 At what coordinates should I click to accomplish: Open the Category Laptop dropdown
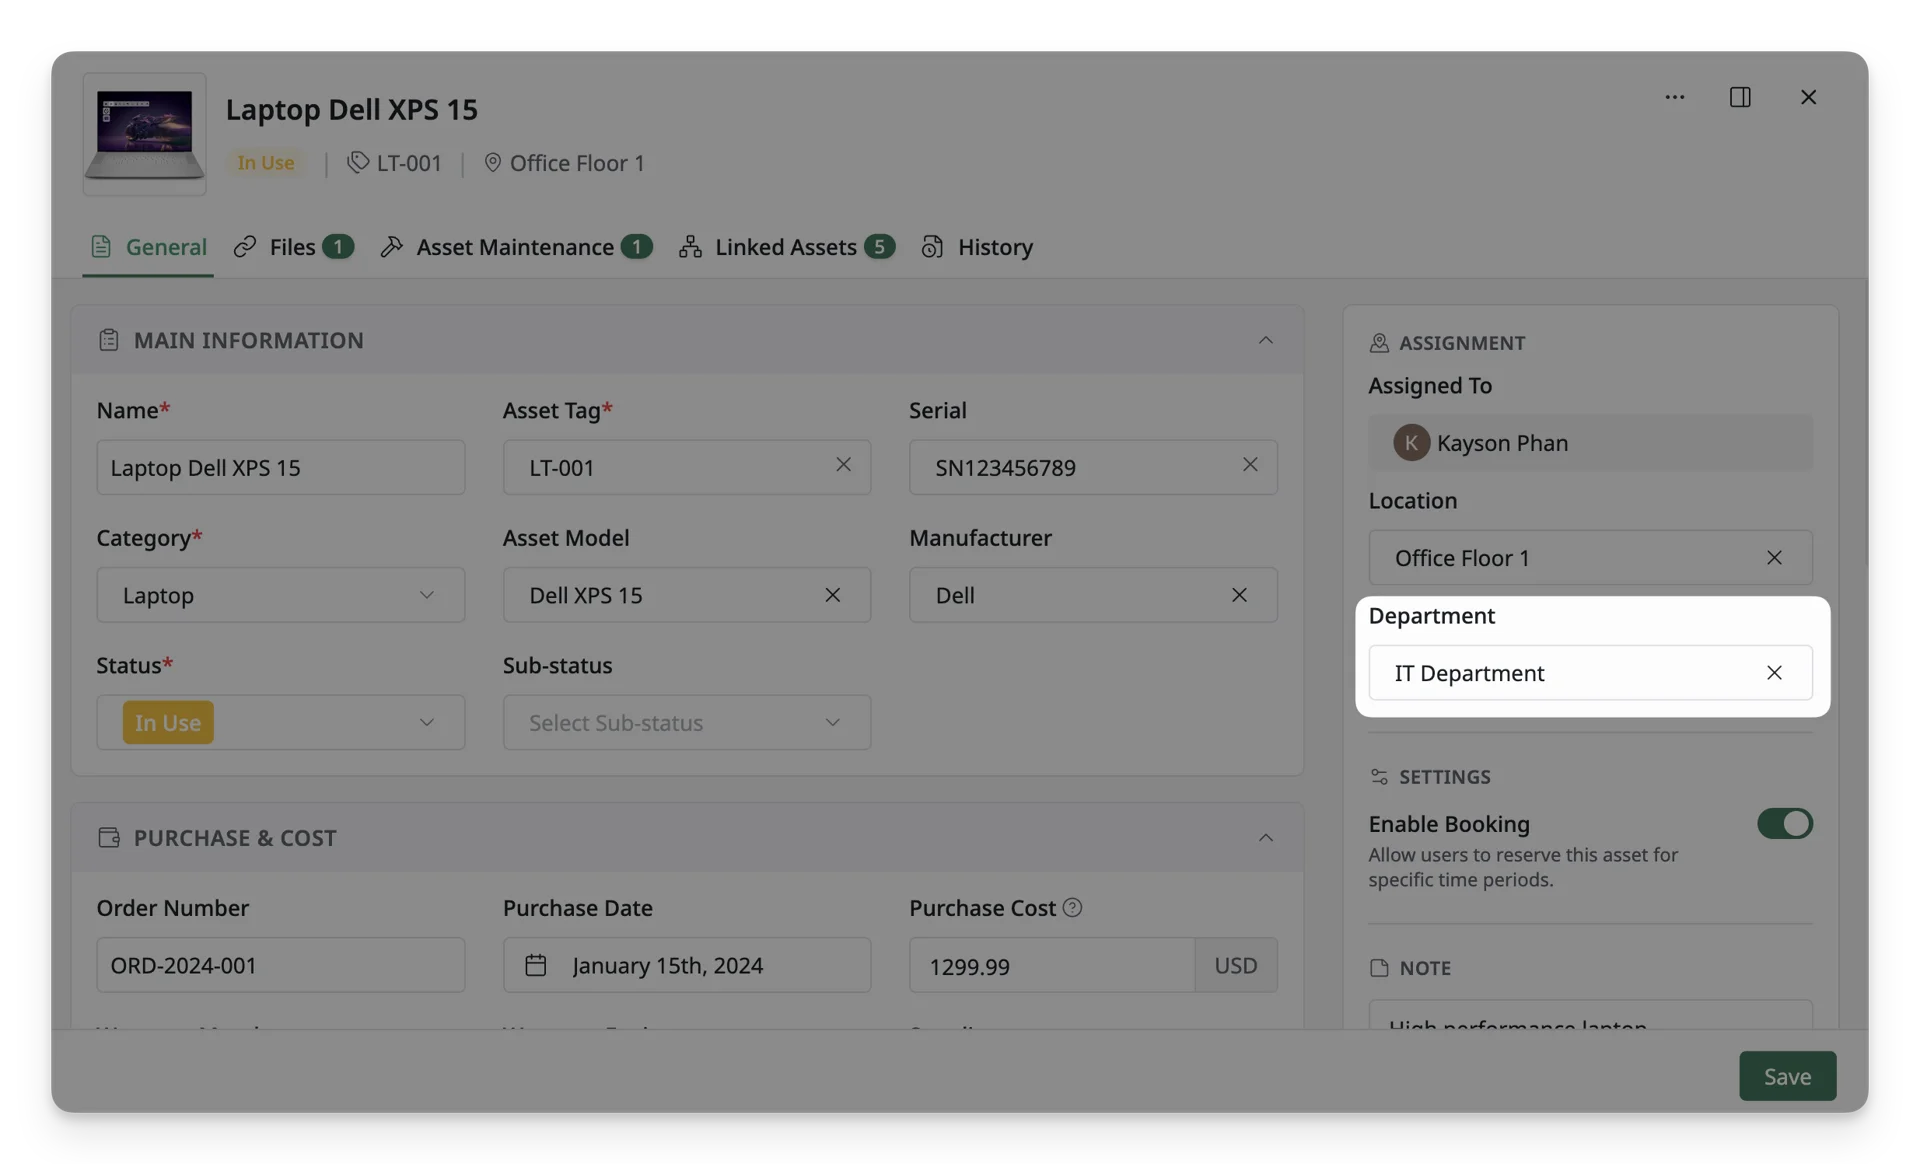coord(280,595)
